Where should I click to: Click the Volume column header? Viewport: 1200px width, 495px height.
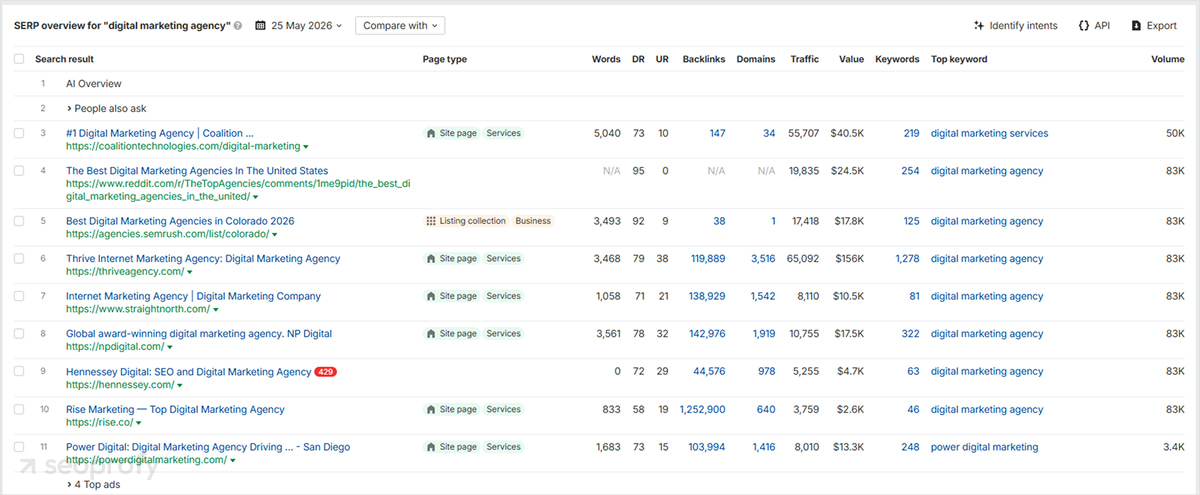pos(1167,59)
